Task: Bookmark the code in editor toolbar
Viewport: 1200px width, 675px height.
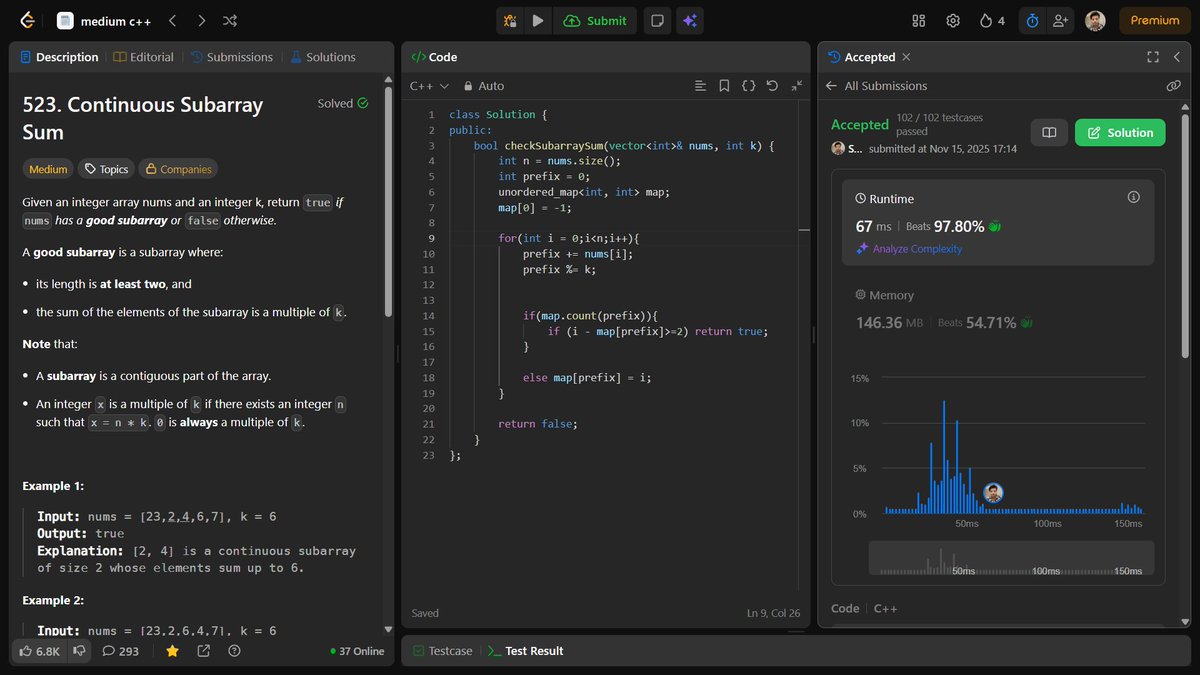Action: 724,86
